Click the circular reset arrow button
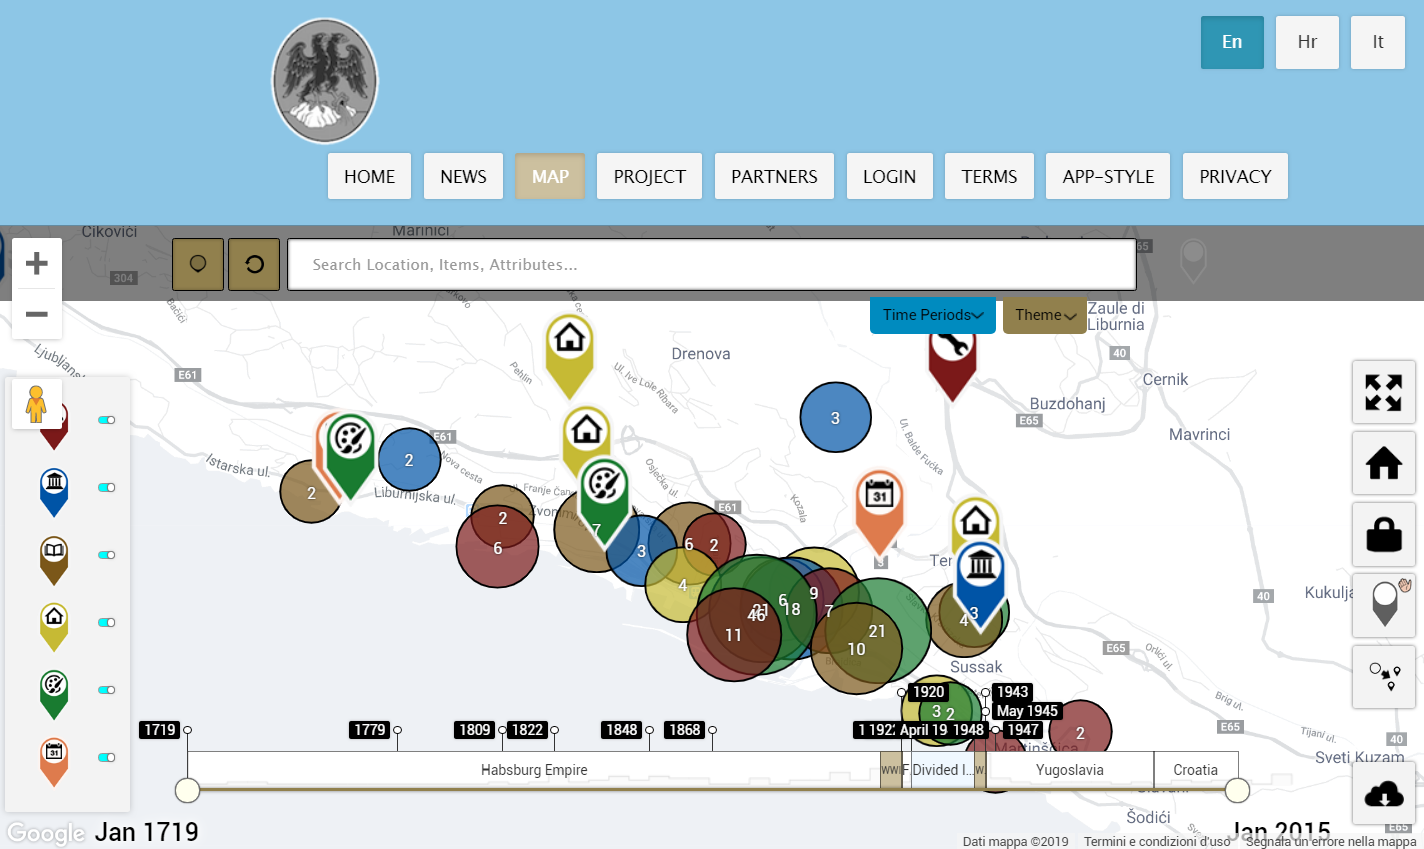 click(254, 264)
